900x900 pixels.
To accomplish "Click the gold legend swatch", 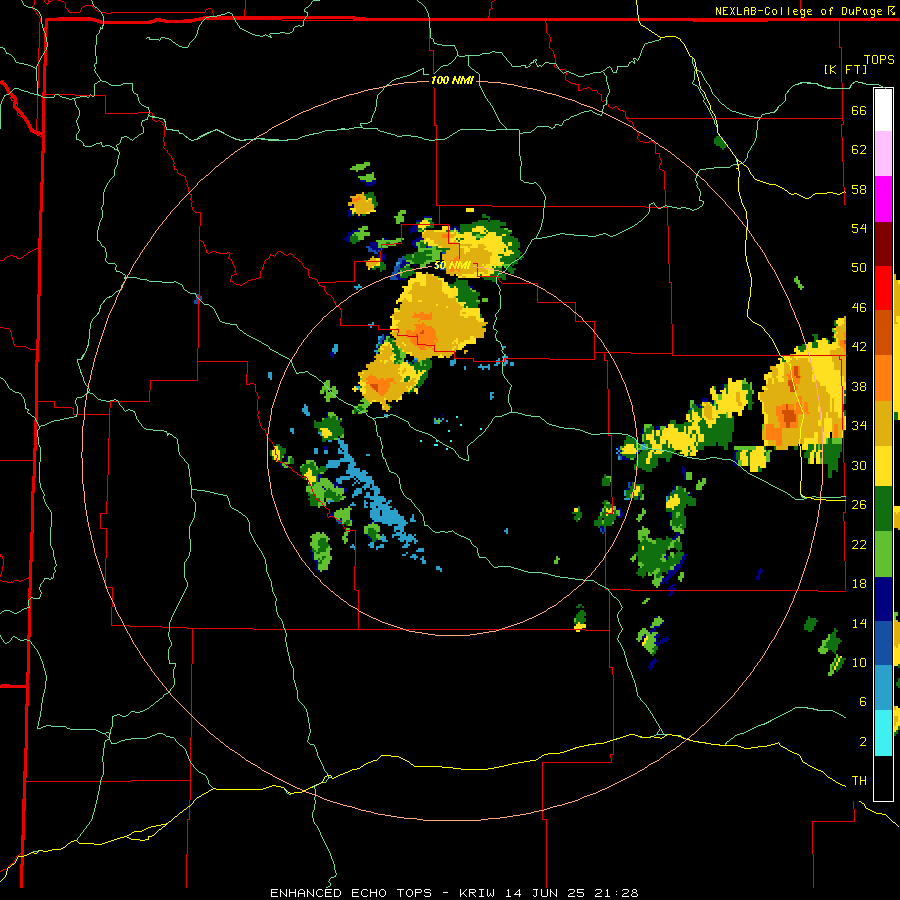I will [x=883, y=423].
